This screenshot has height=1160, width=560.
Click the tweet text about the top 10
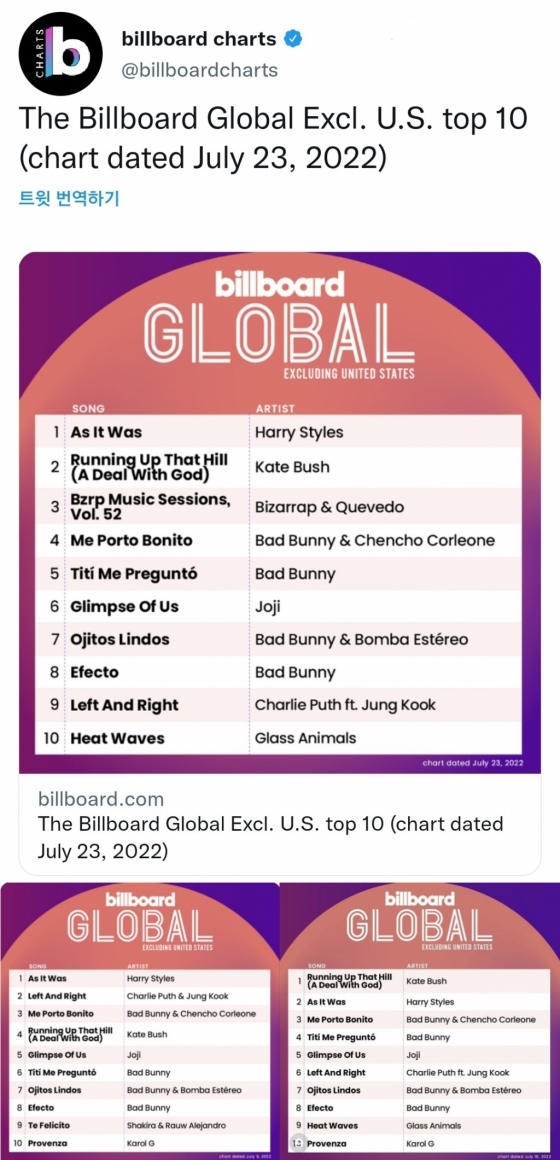274,138
